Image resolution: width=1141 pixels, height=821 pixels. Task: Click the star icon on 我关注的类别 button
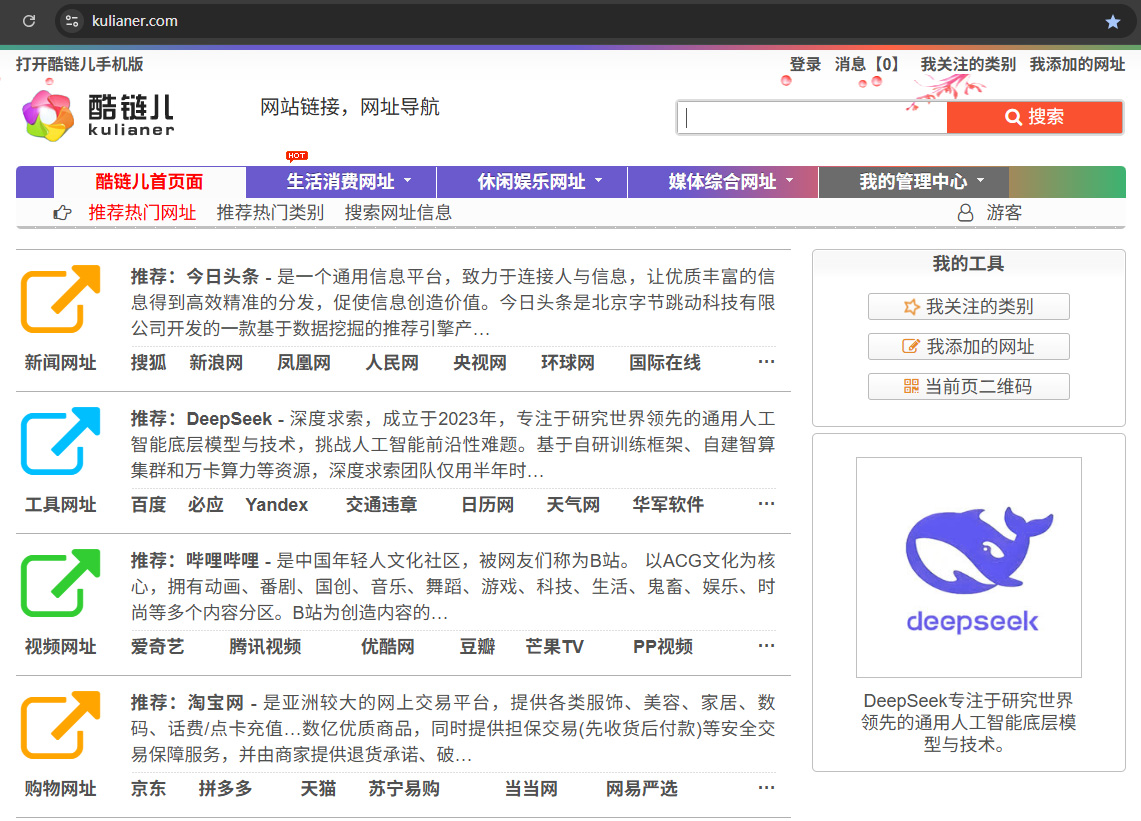pyautogui.click(x=911, y=306)
